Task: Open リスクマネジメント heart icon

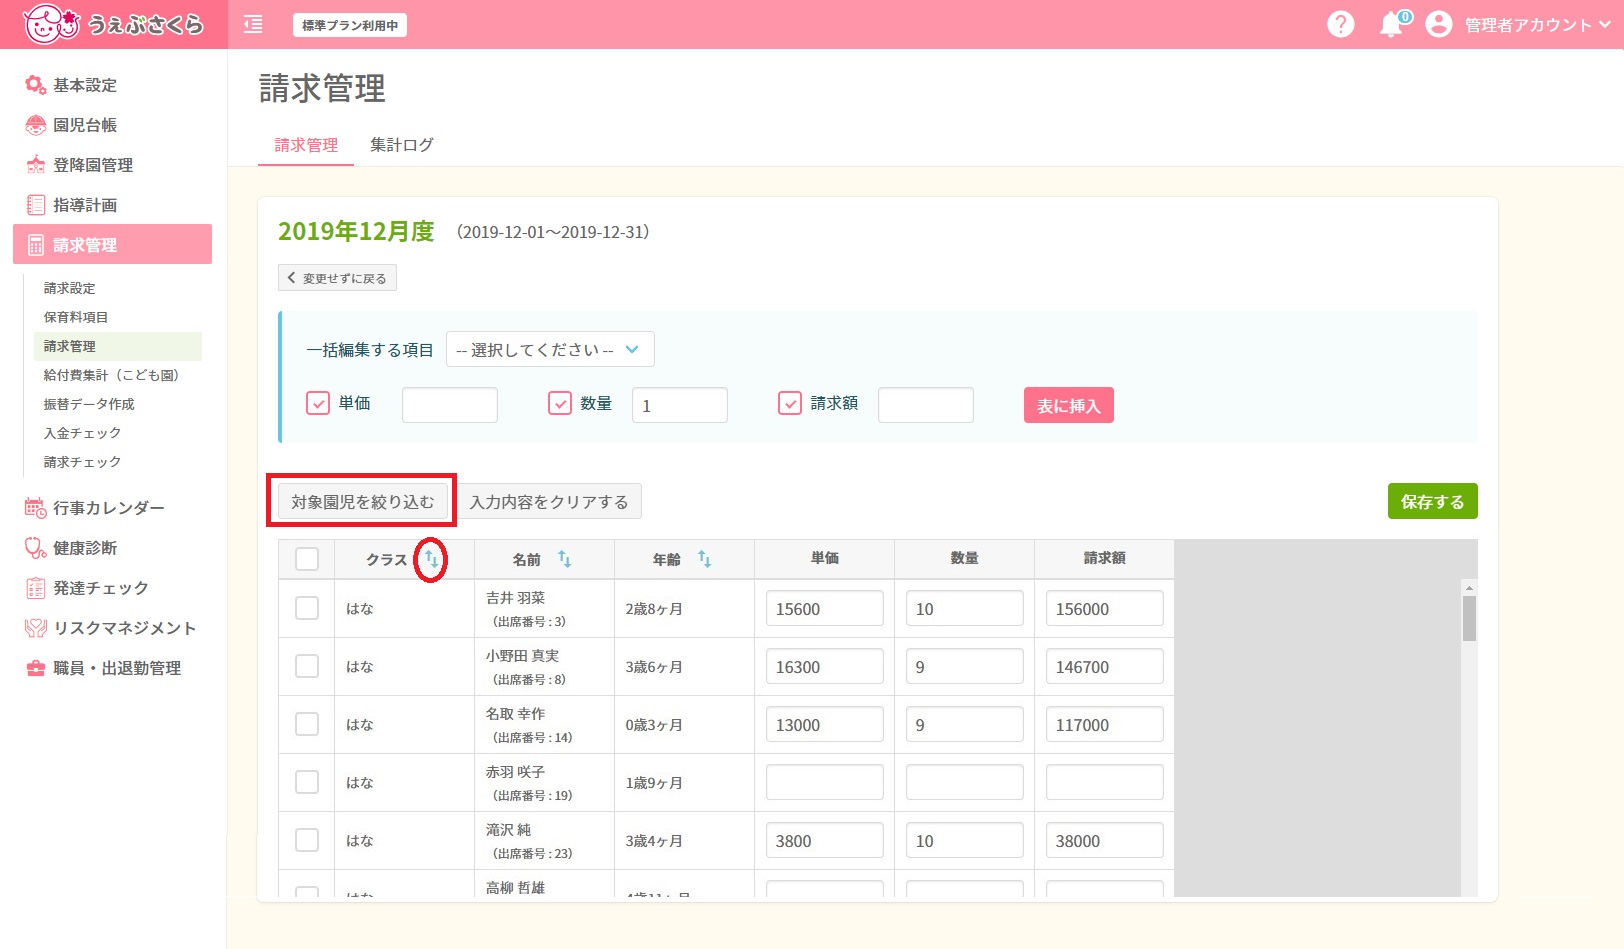Action: pyautogui.click(x=36, y=628)
